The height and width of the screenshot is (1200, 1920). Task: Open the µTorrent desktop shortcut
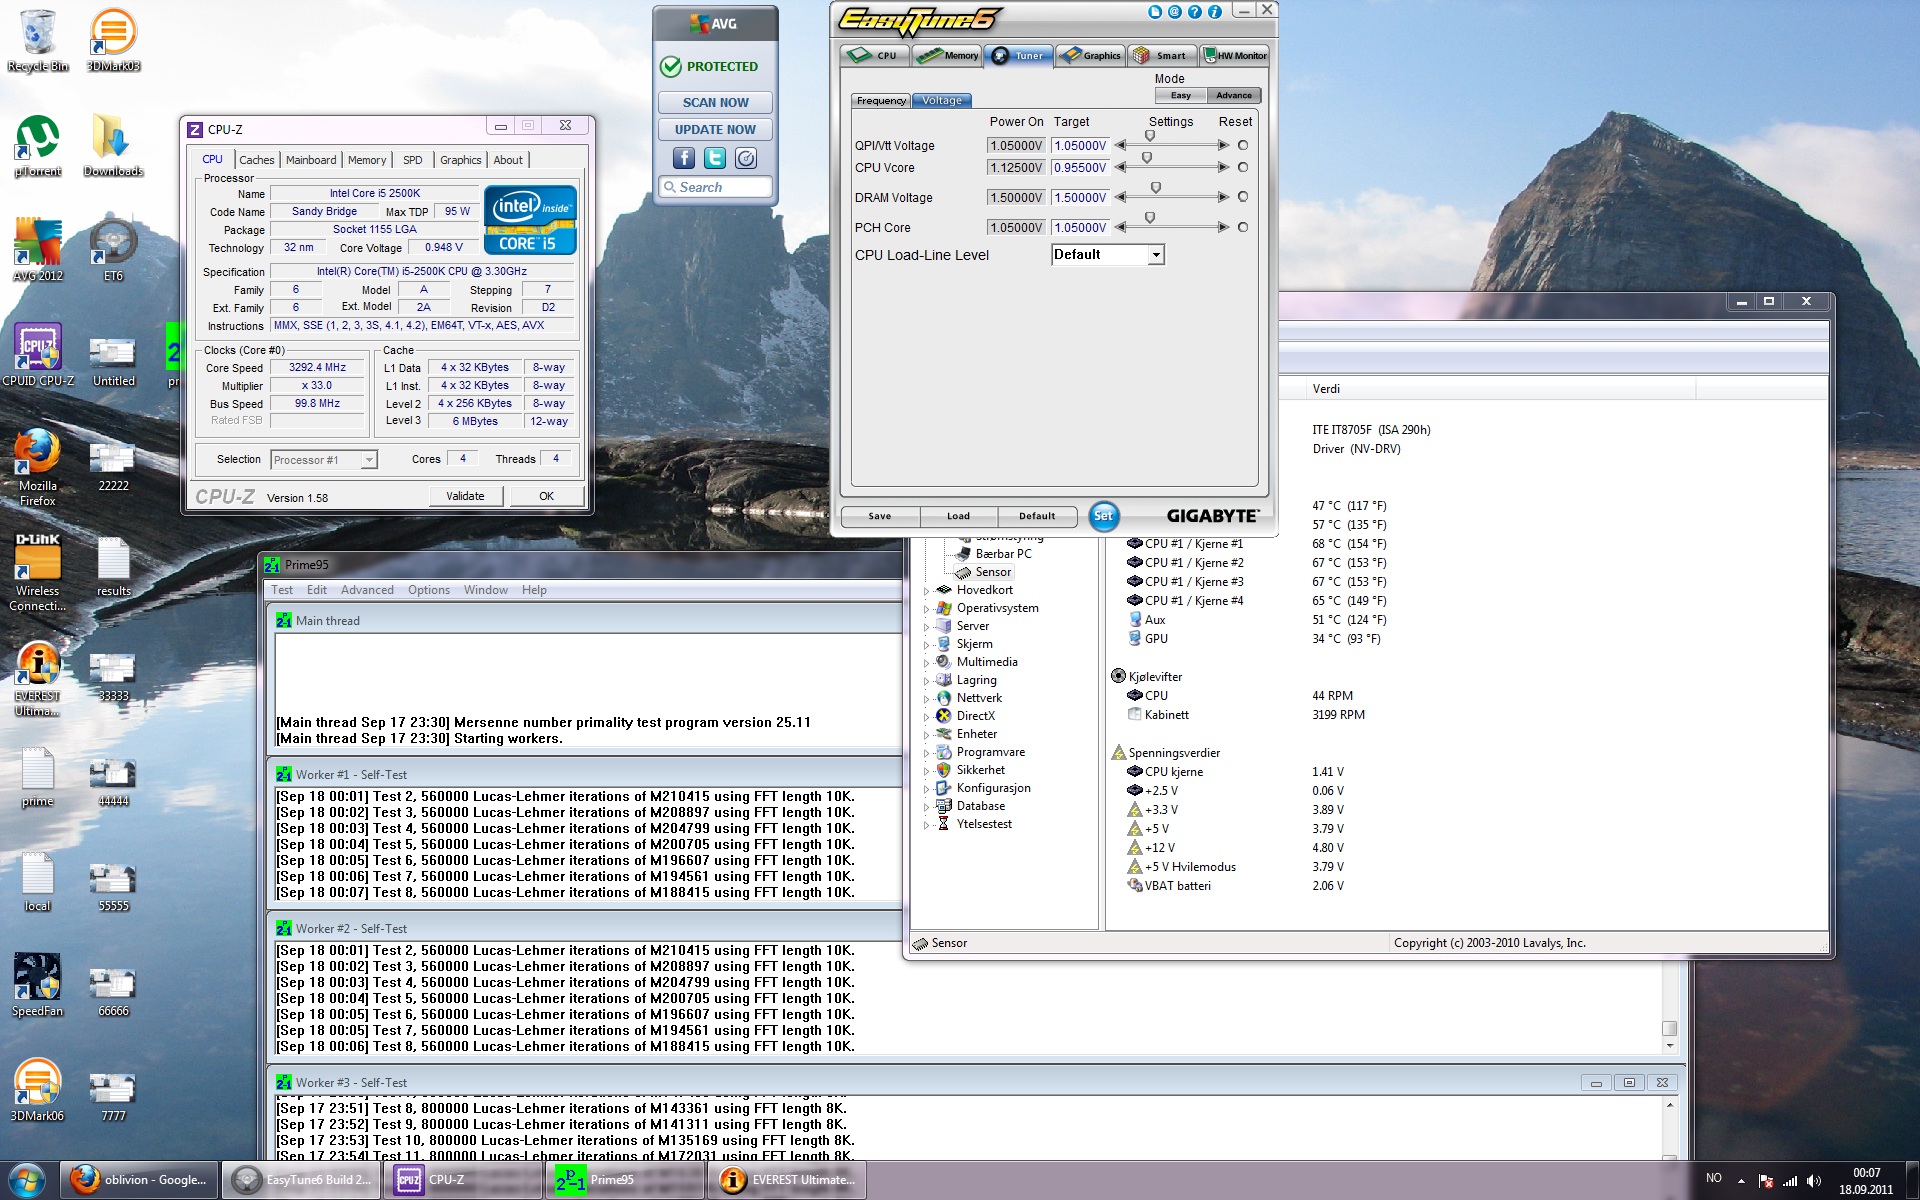[37, 145]
